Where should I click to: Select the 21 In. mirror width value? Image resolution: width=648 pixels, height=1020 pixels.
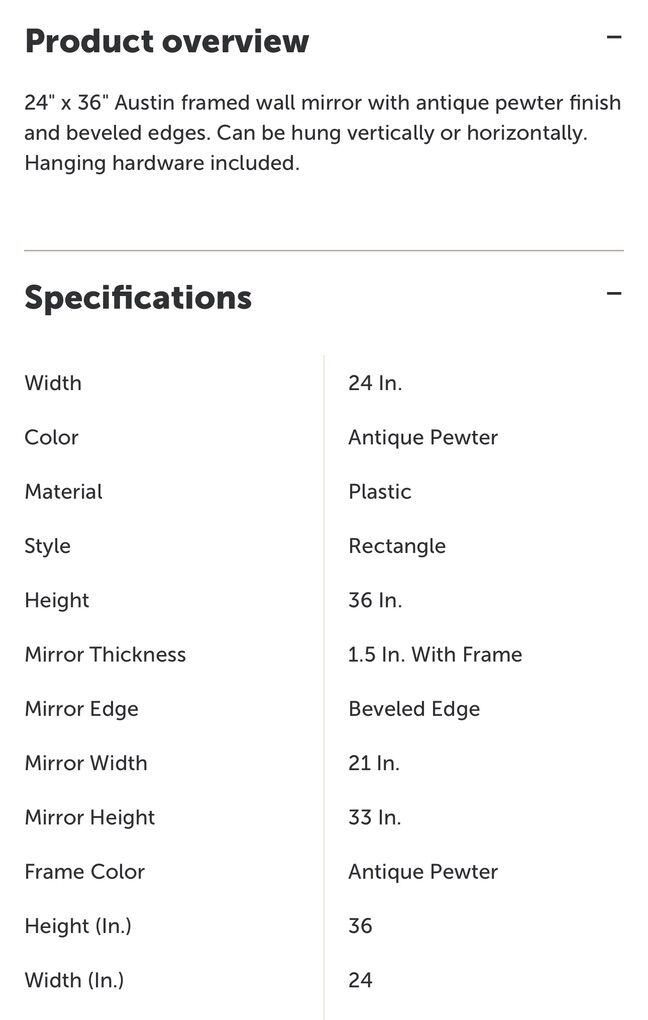pos(374,763)
